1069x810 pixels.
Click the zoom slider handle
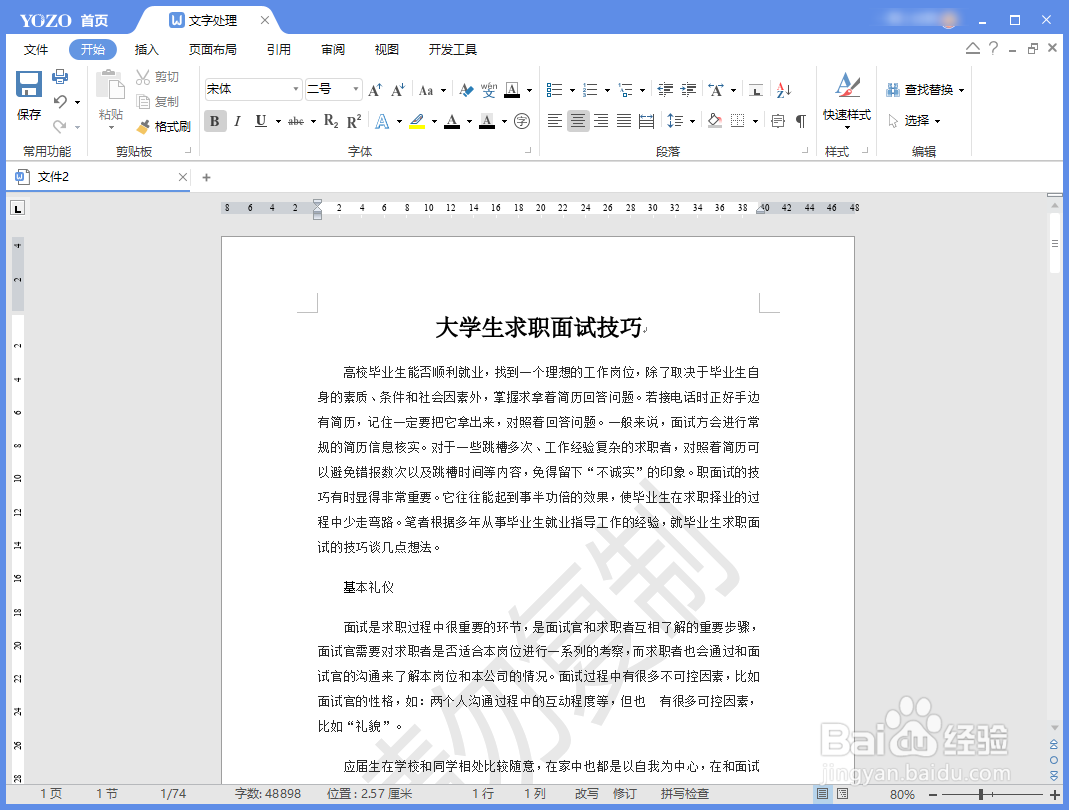point(980,794)
